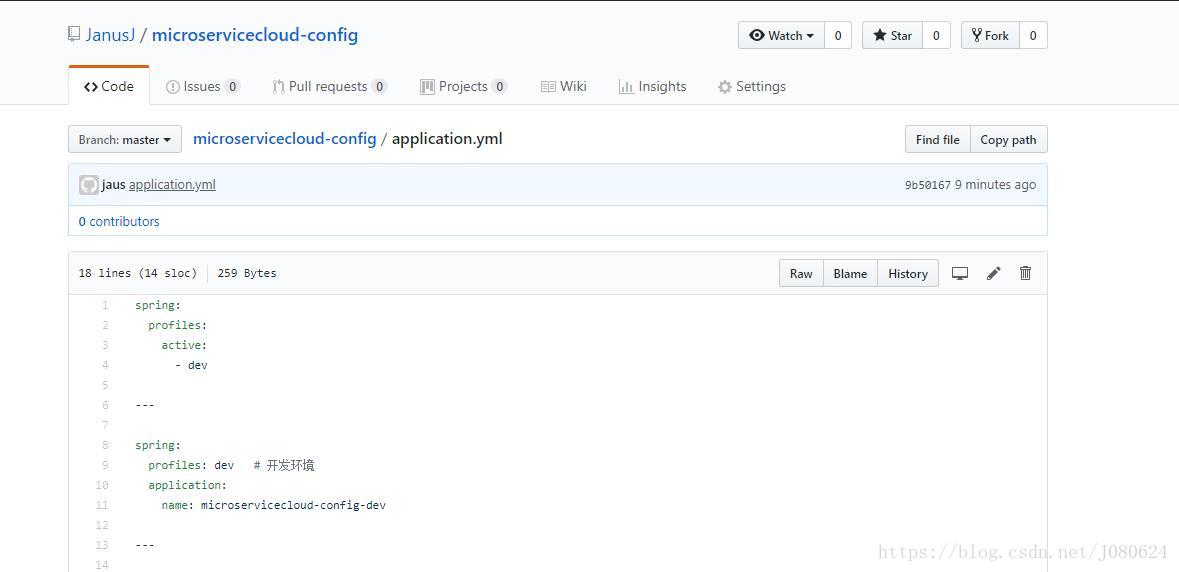Image resolution: width=1179 pixels, height=572 pixels.
Task: View the Raw file
Action: tap(801, 274)
